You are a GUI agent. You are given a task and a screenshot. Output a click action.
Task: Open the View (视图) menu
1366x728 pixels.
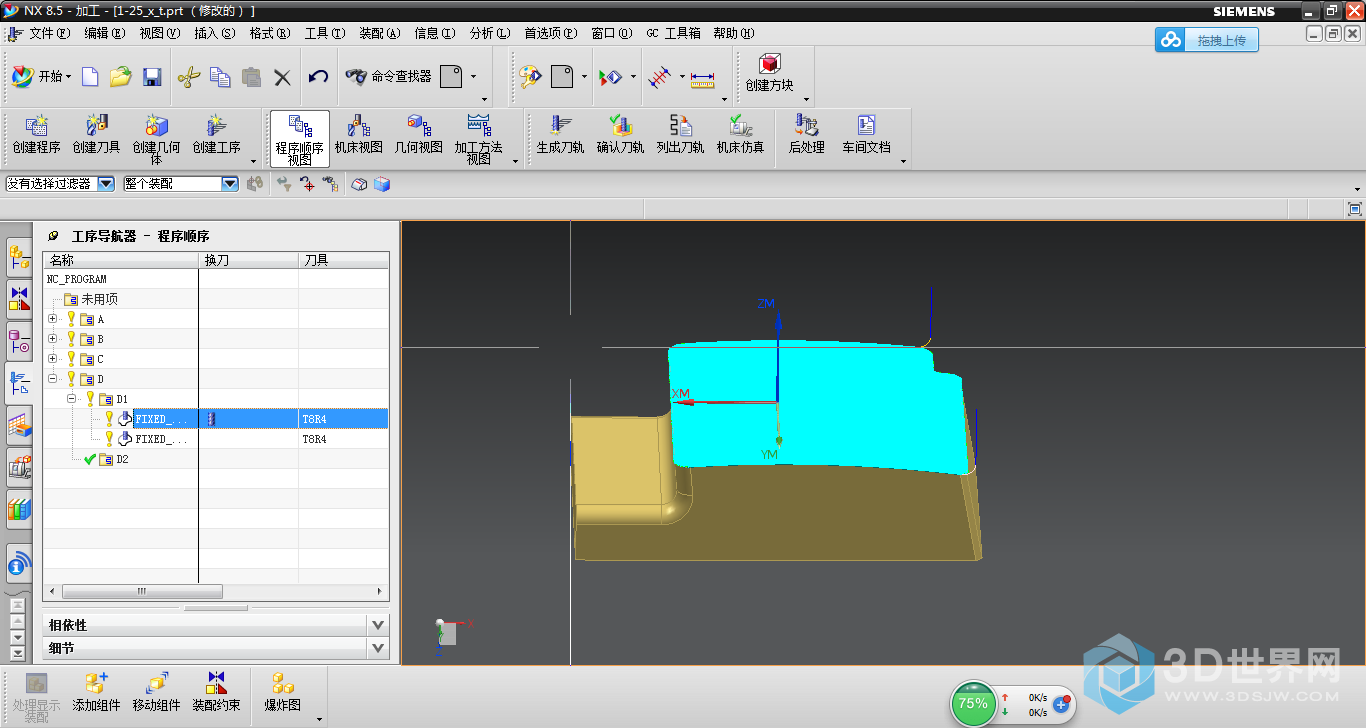[x=159, y=33]
